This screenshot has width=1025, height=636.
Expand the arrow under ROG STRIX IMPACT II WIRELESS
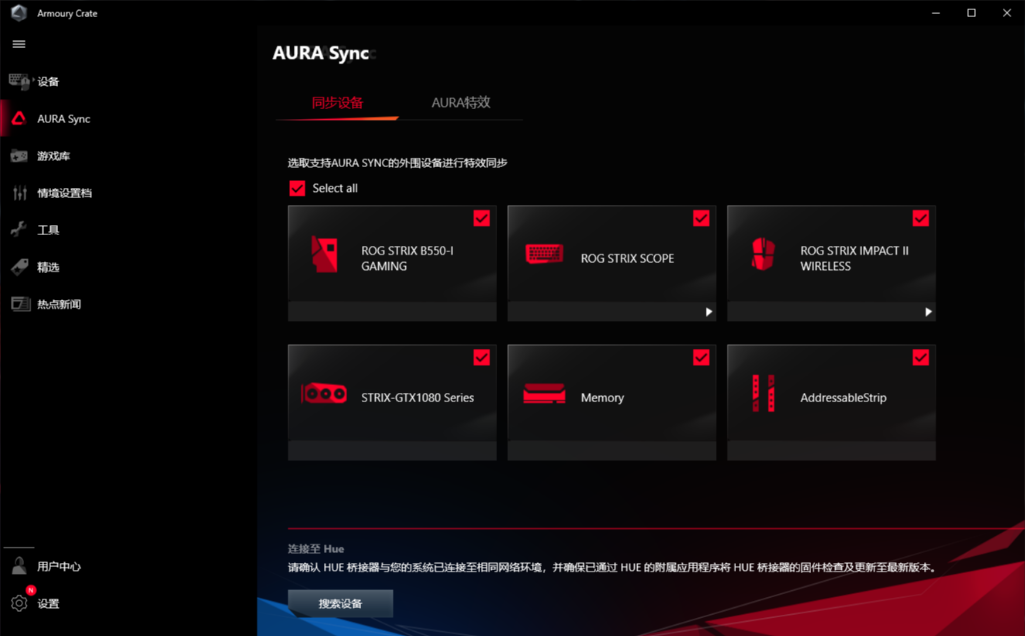click(x=928, y=312)
